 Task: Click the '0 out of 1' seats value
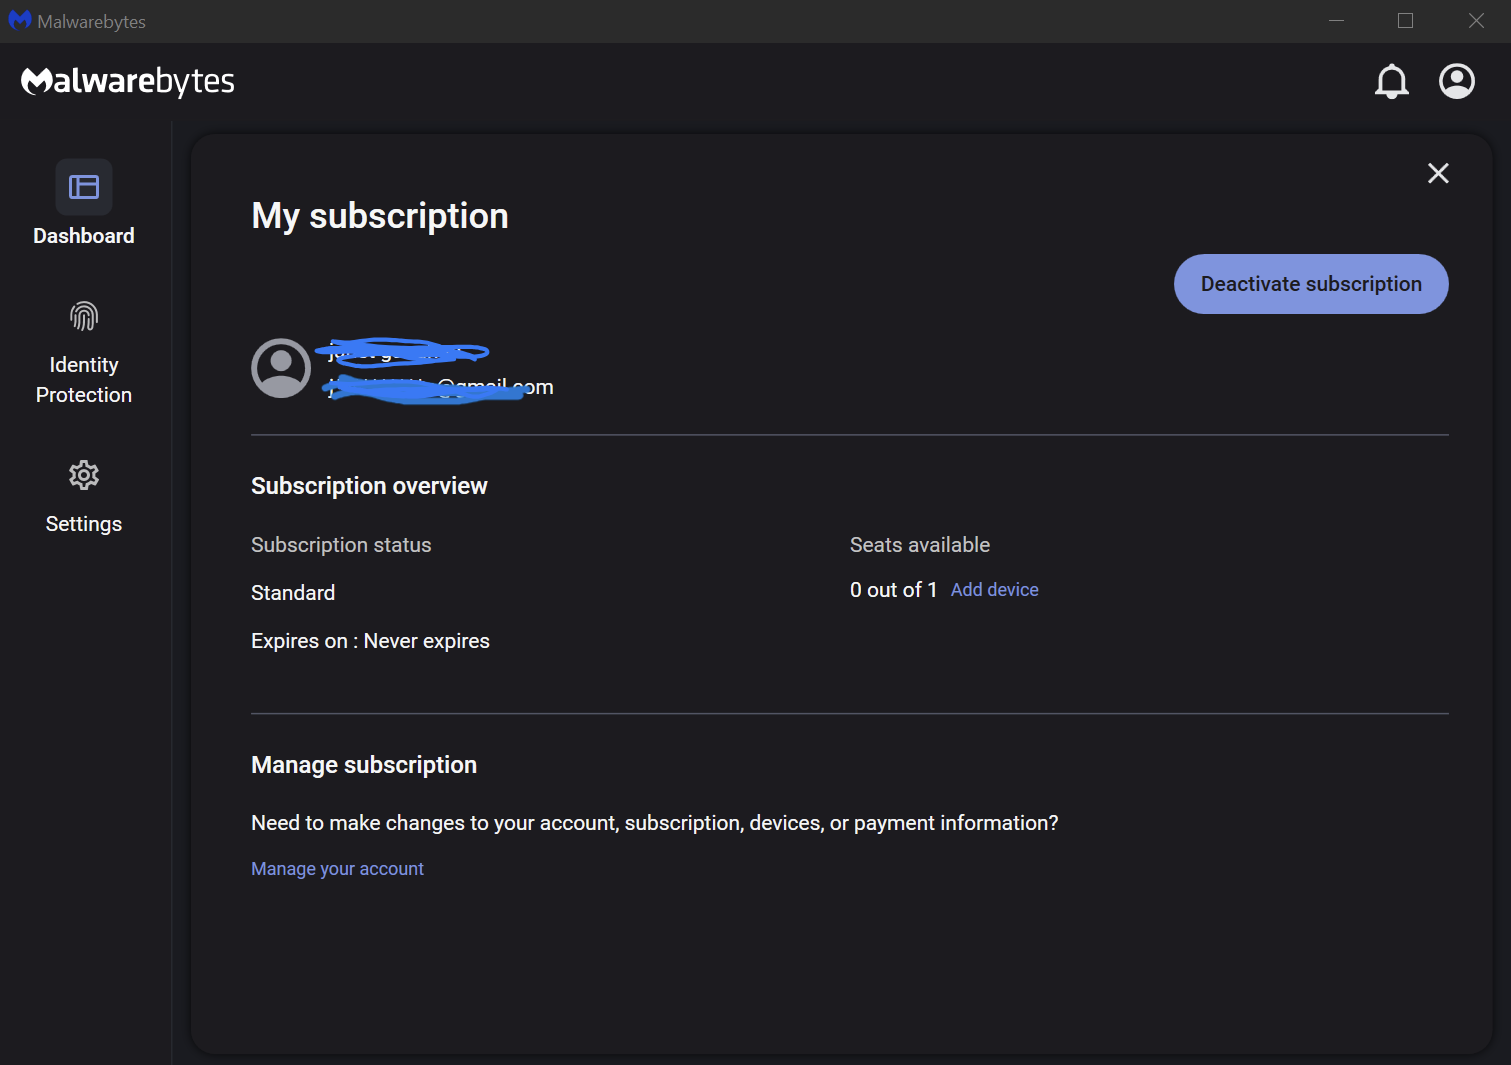click(x=893, y=590)
